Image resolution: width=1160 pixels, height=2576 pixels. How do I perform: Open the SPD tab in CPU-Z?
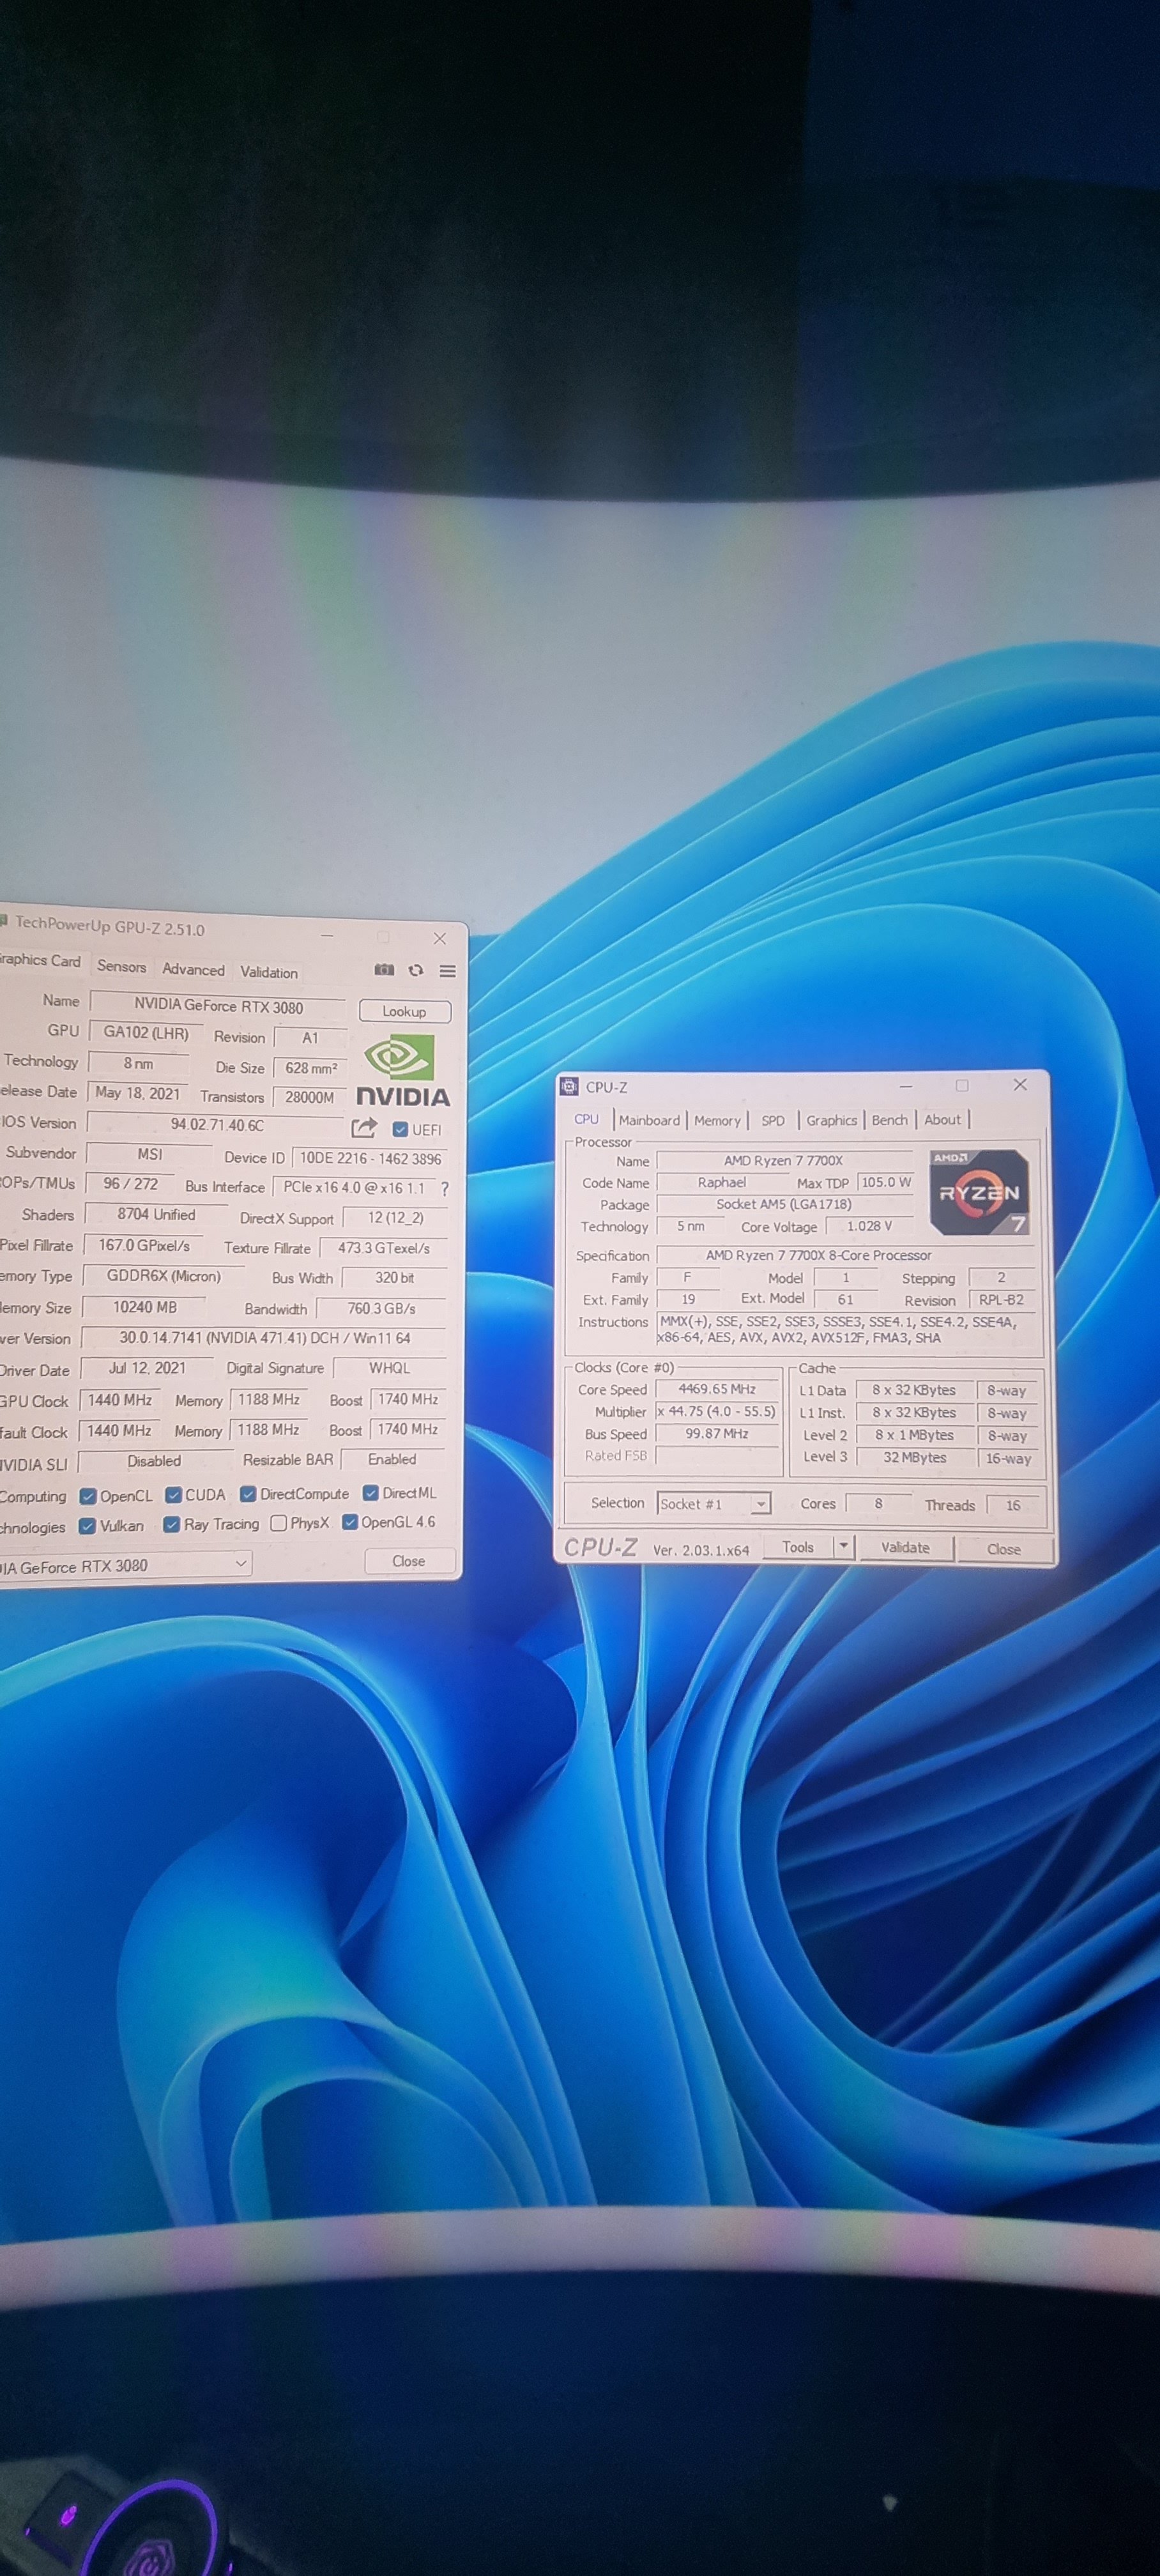click(773, 1121)
